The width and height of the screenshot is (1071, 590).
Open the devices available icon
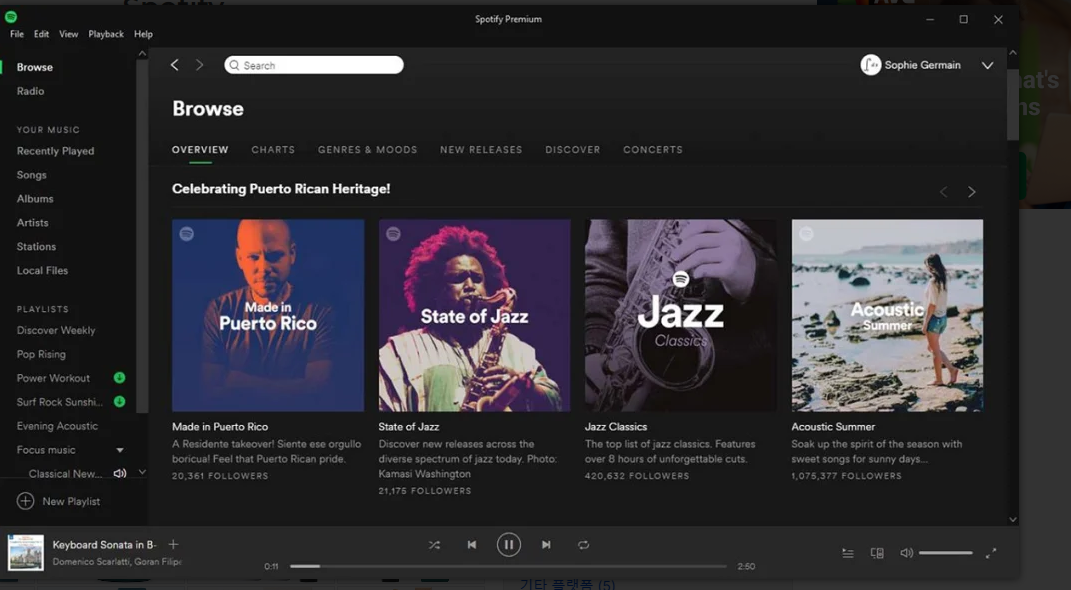pos(877,553)
